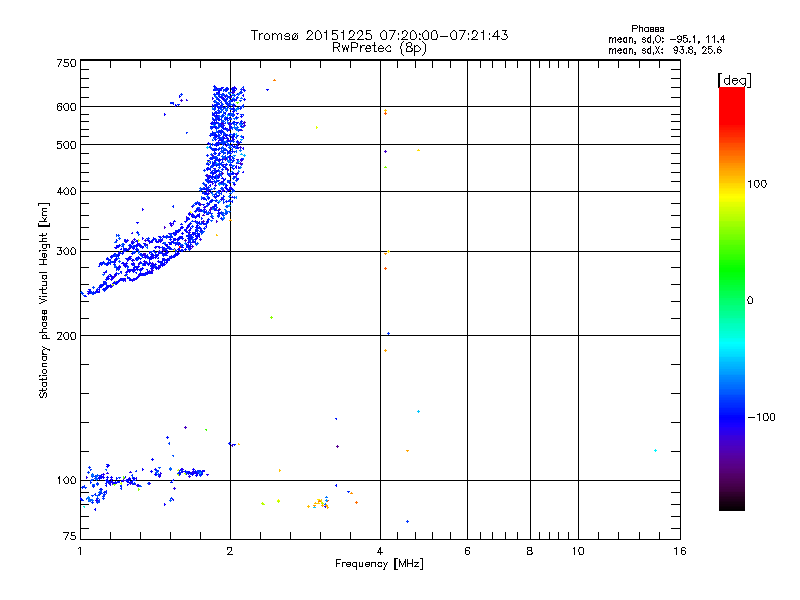Viewport: 800px width, 600px height.
Task: Click the 'Phases' heading text
Action: pos(647,29)
